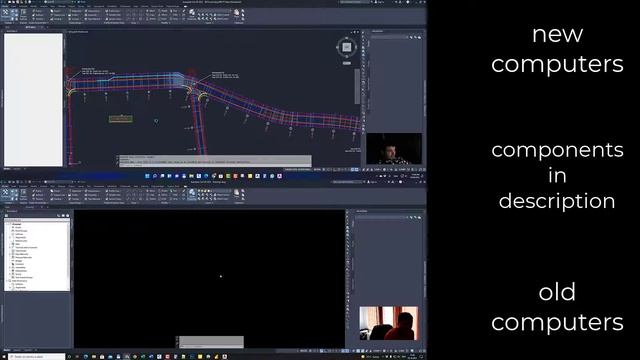Open the layer dropdown in the lower ribbon

click(214, 191)
